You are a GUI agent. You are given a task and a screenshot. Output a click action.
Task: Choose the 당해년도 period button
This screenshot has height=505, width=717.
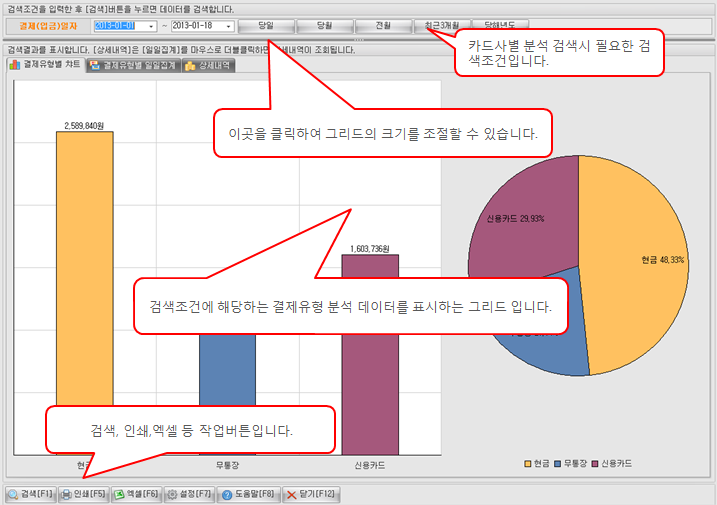(500, 26)
